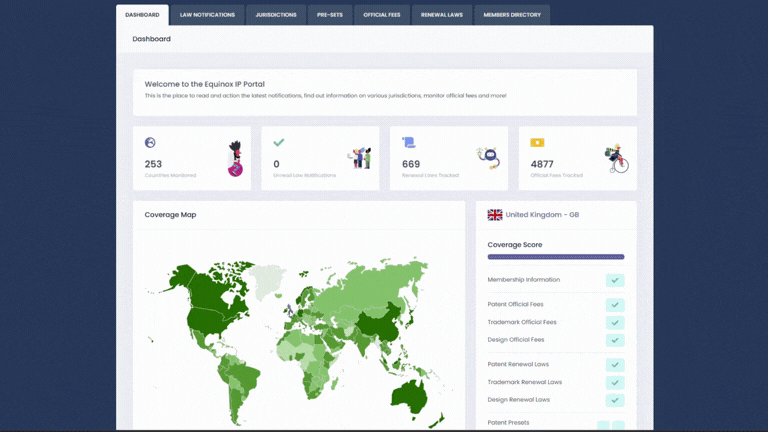Select the 0 Unread Law Notifications value
Viewport: 768px width, 432px height.
(x=276, y=164)
